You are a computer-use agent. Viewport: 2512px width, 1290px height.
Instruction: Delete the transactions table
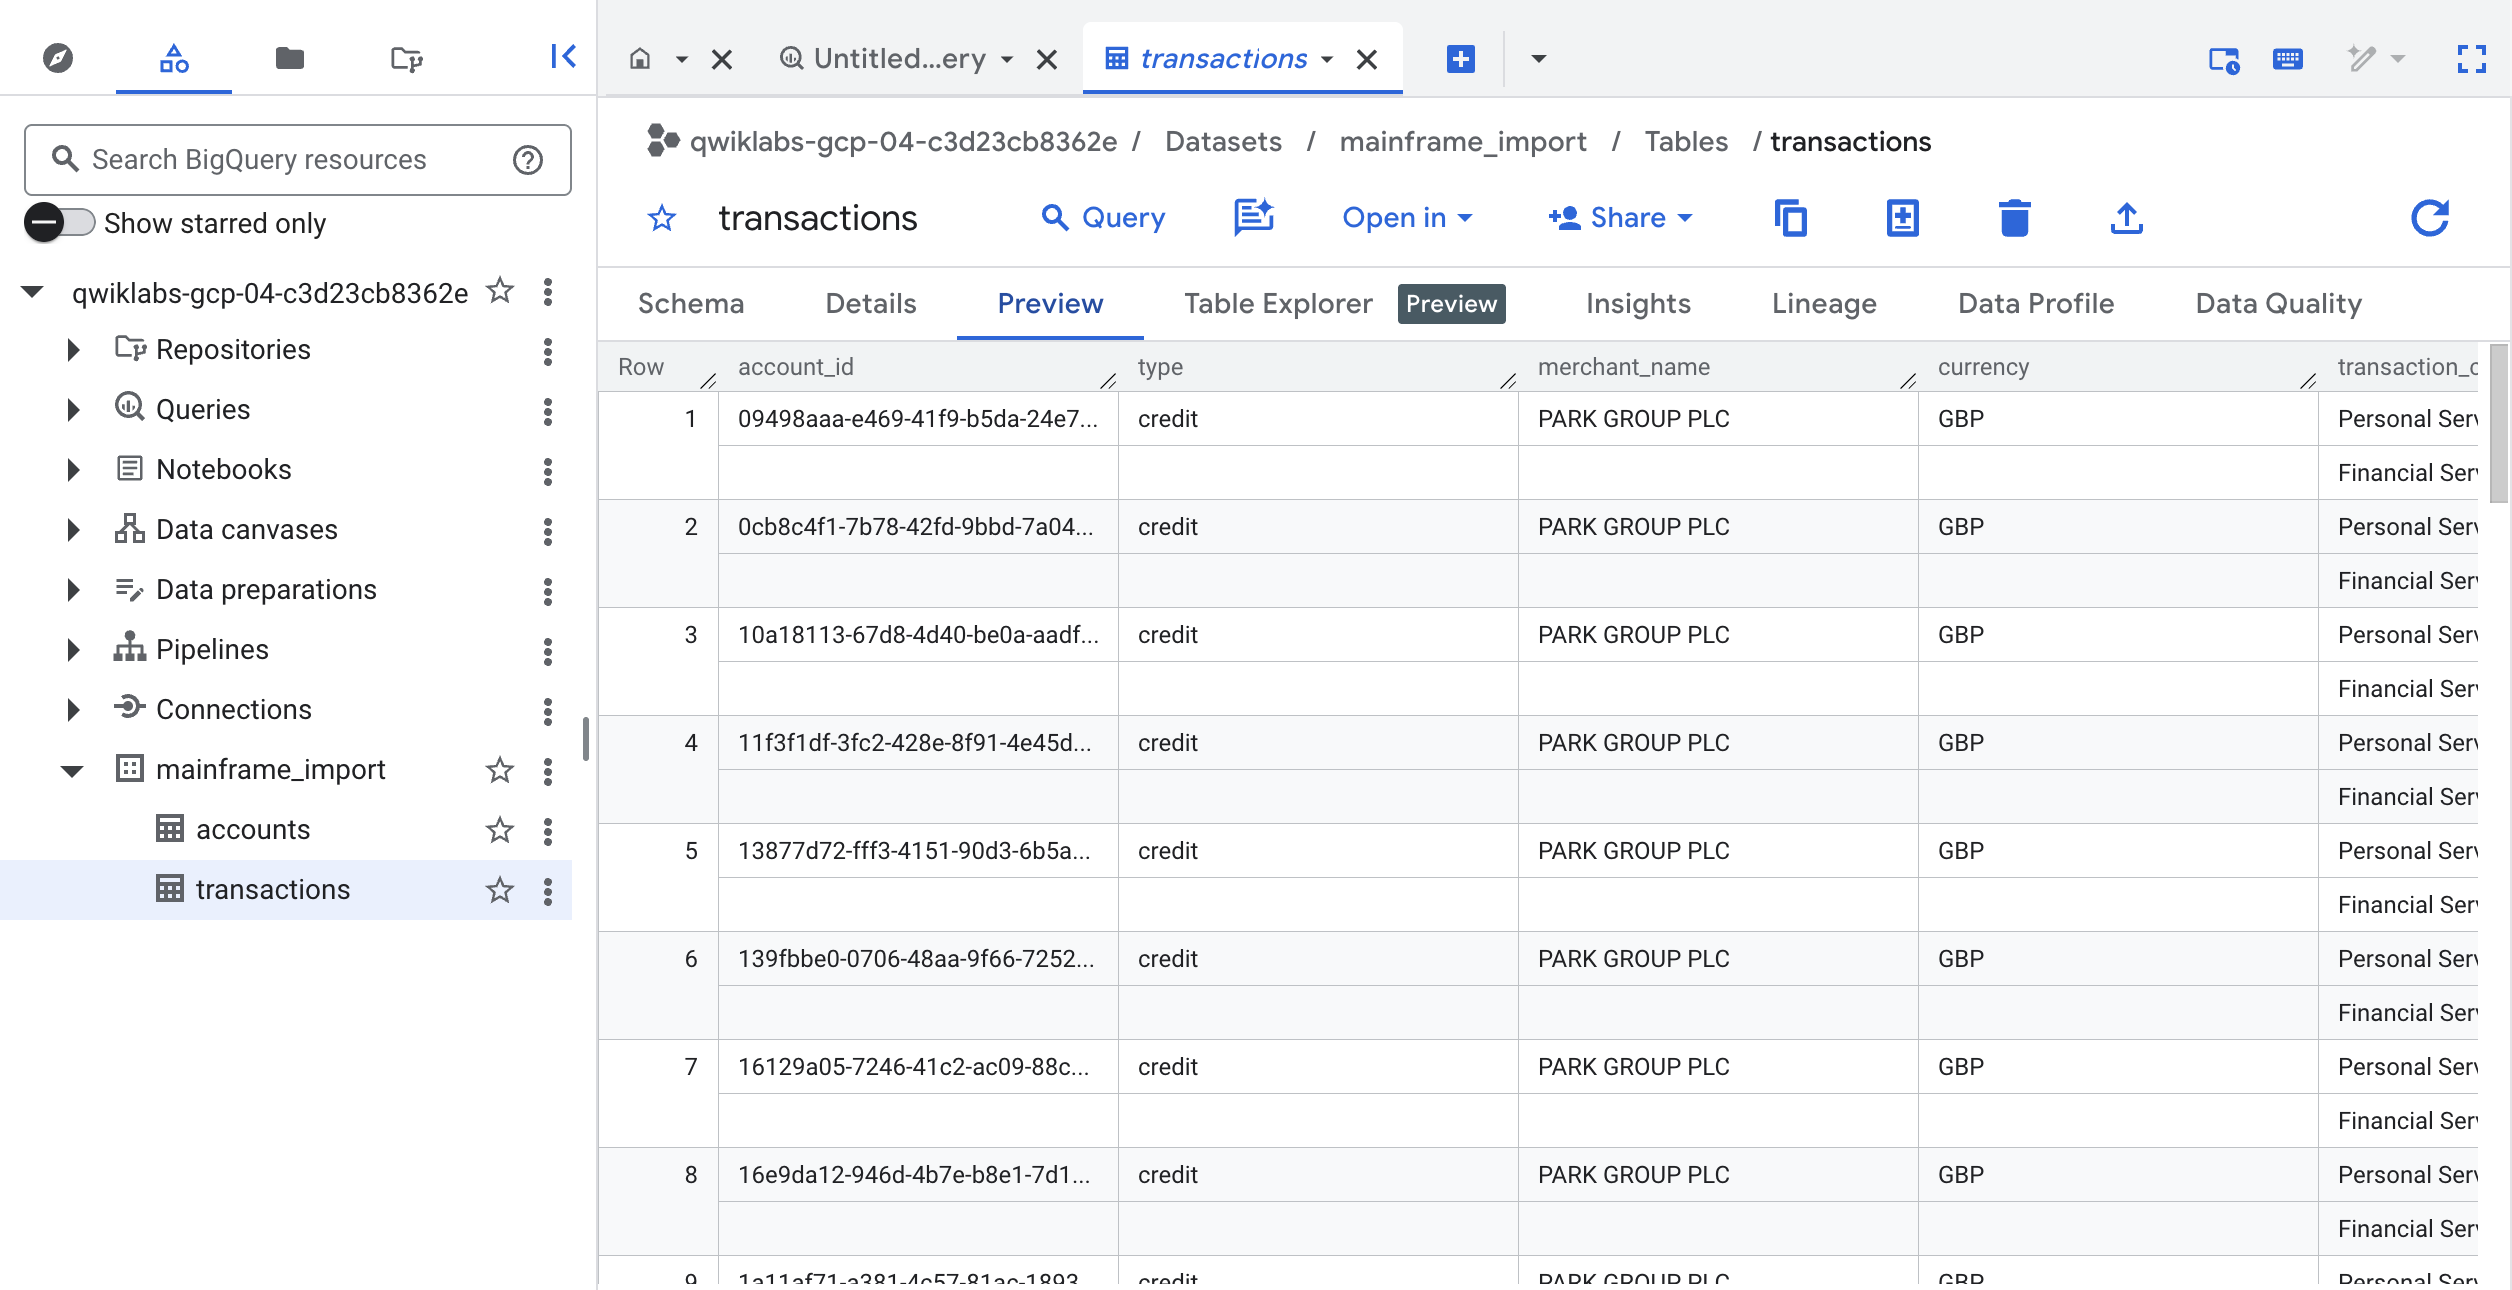click(x=2014, y=218)
